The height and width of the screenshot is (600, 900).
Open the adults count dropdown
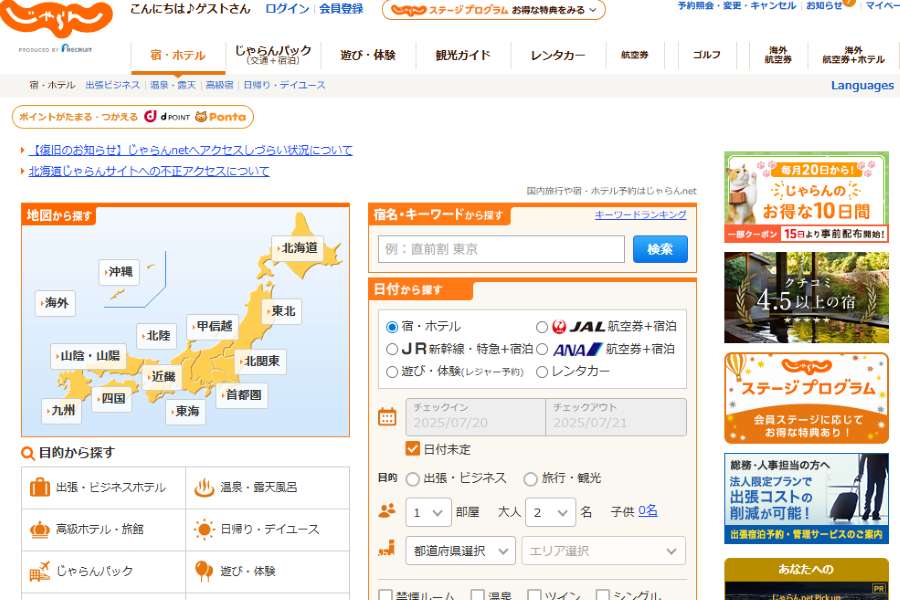tap(550, 512)
